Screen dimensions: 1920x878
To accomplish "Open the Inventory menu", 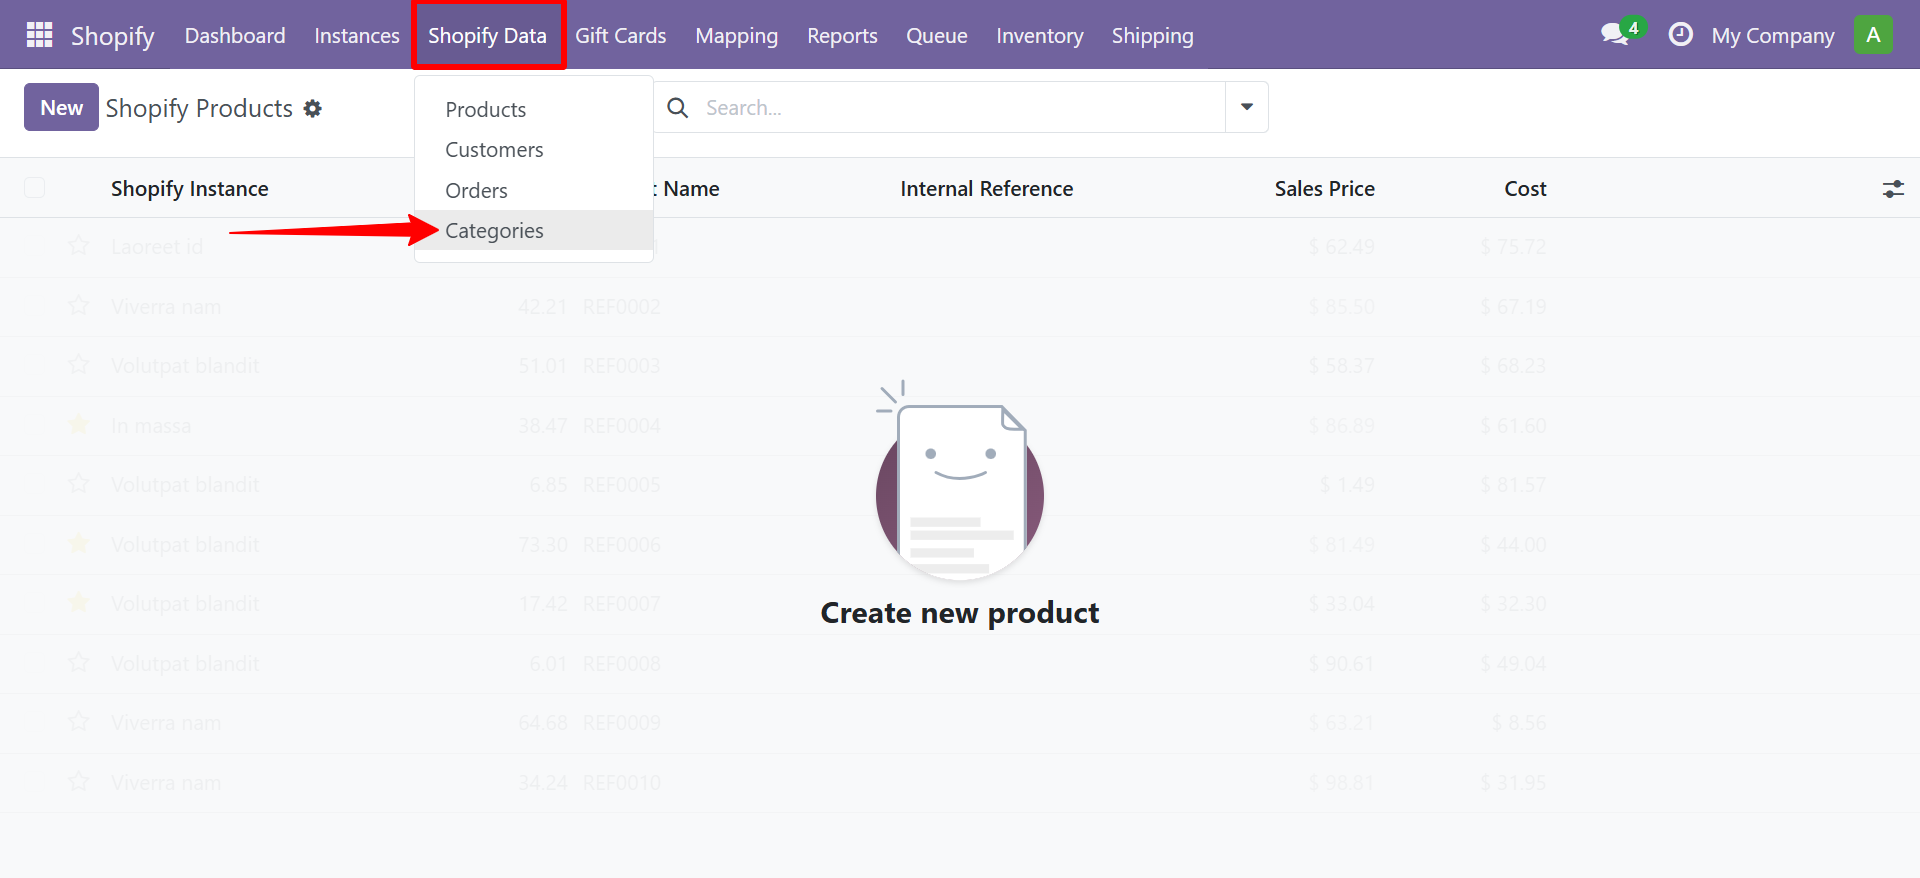I will click(x=1040, y=35).
